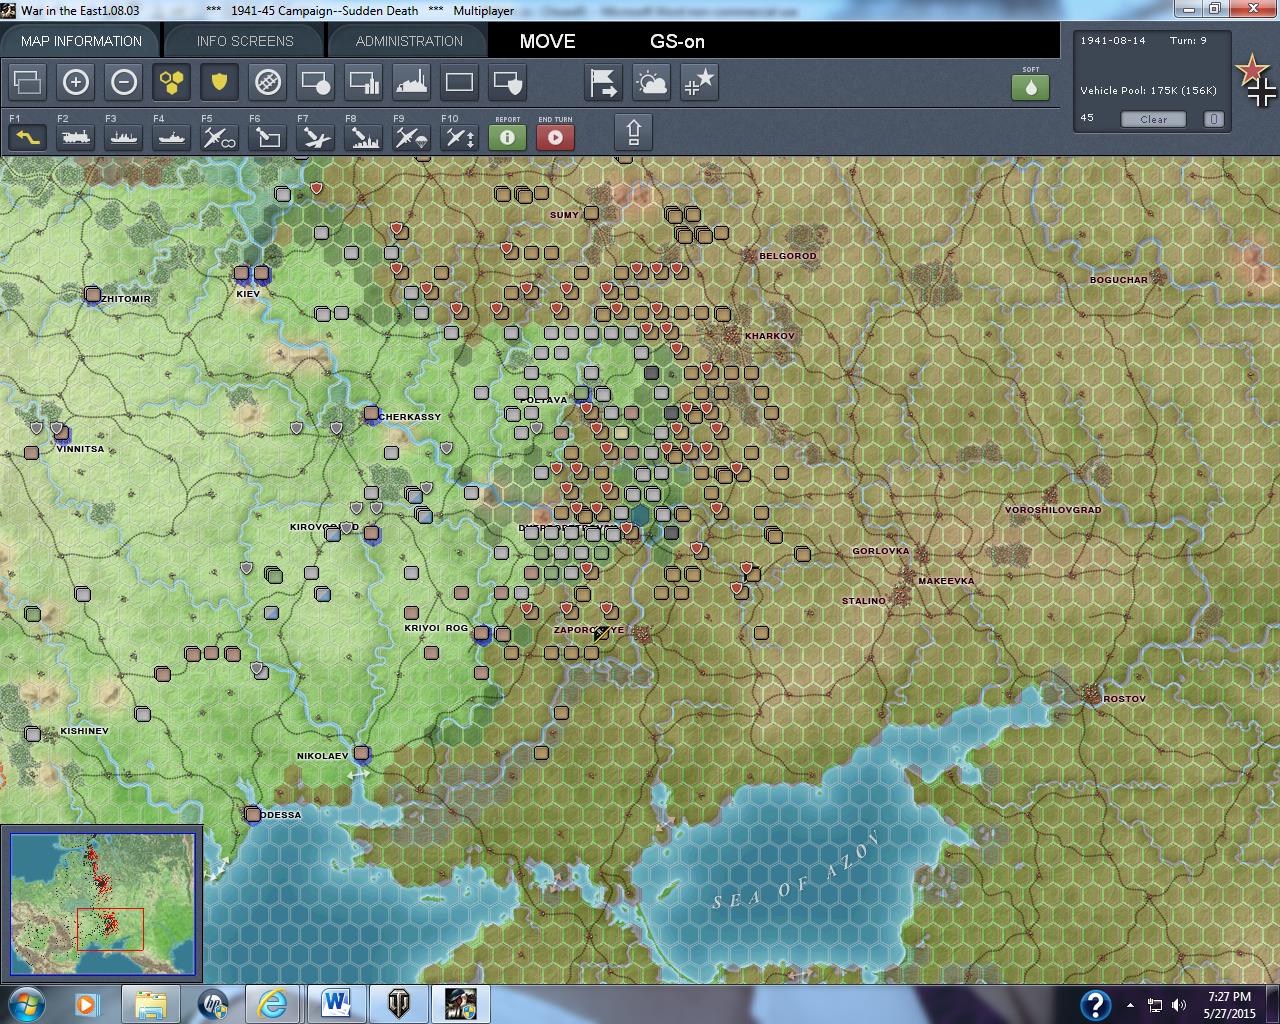Open the INFO SCREENS tab

[245, 41]
